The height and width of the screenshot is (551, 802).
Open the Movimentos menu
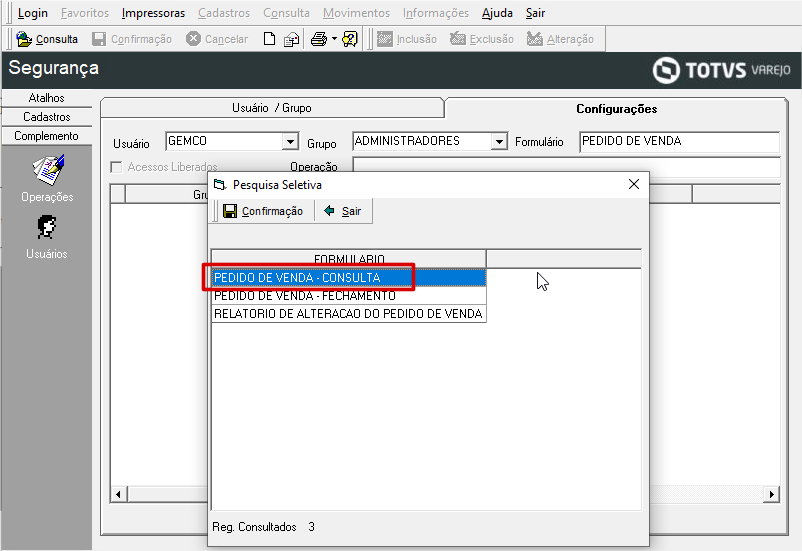357,13
